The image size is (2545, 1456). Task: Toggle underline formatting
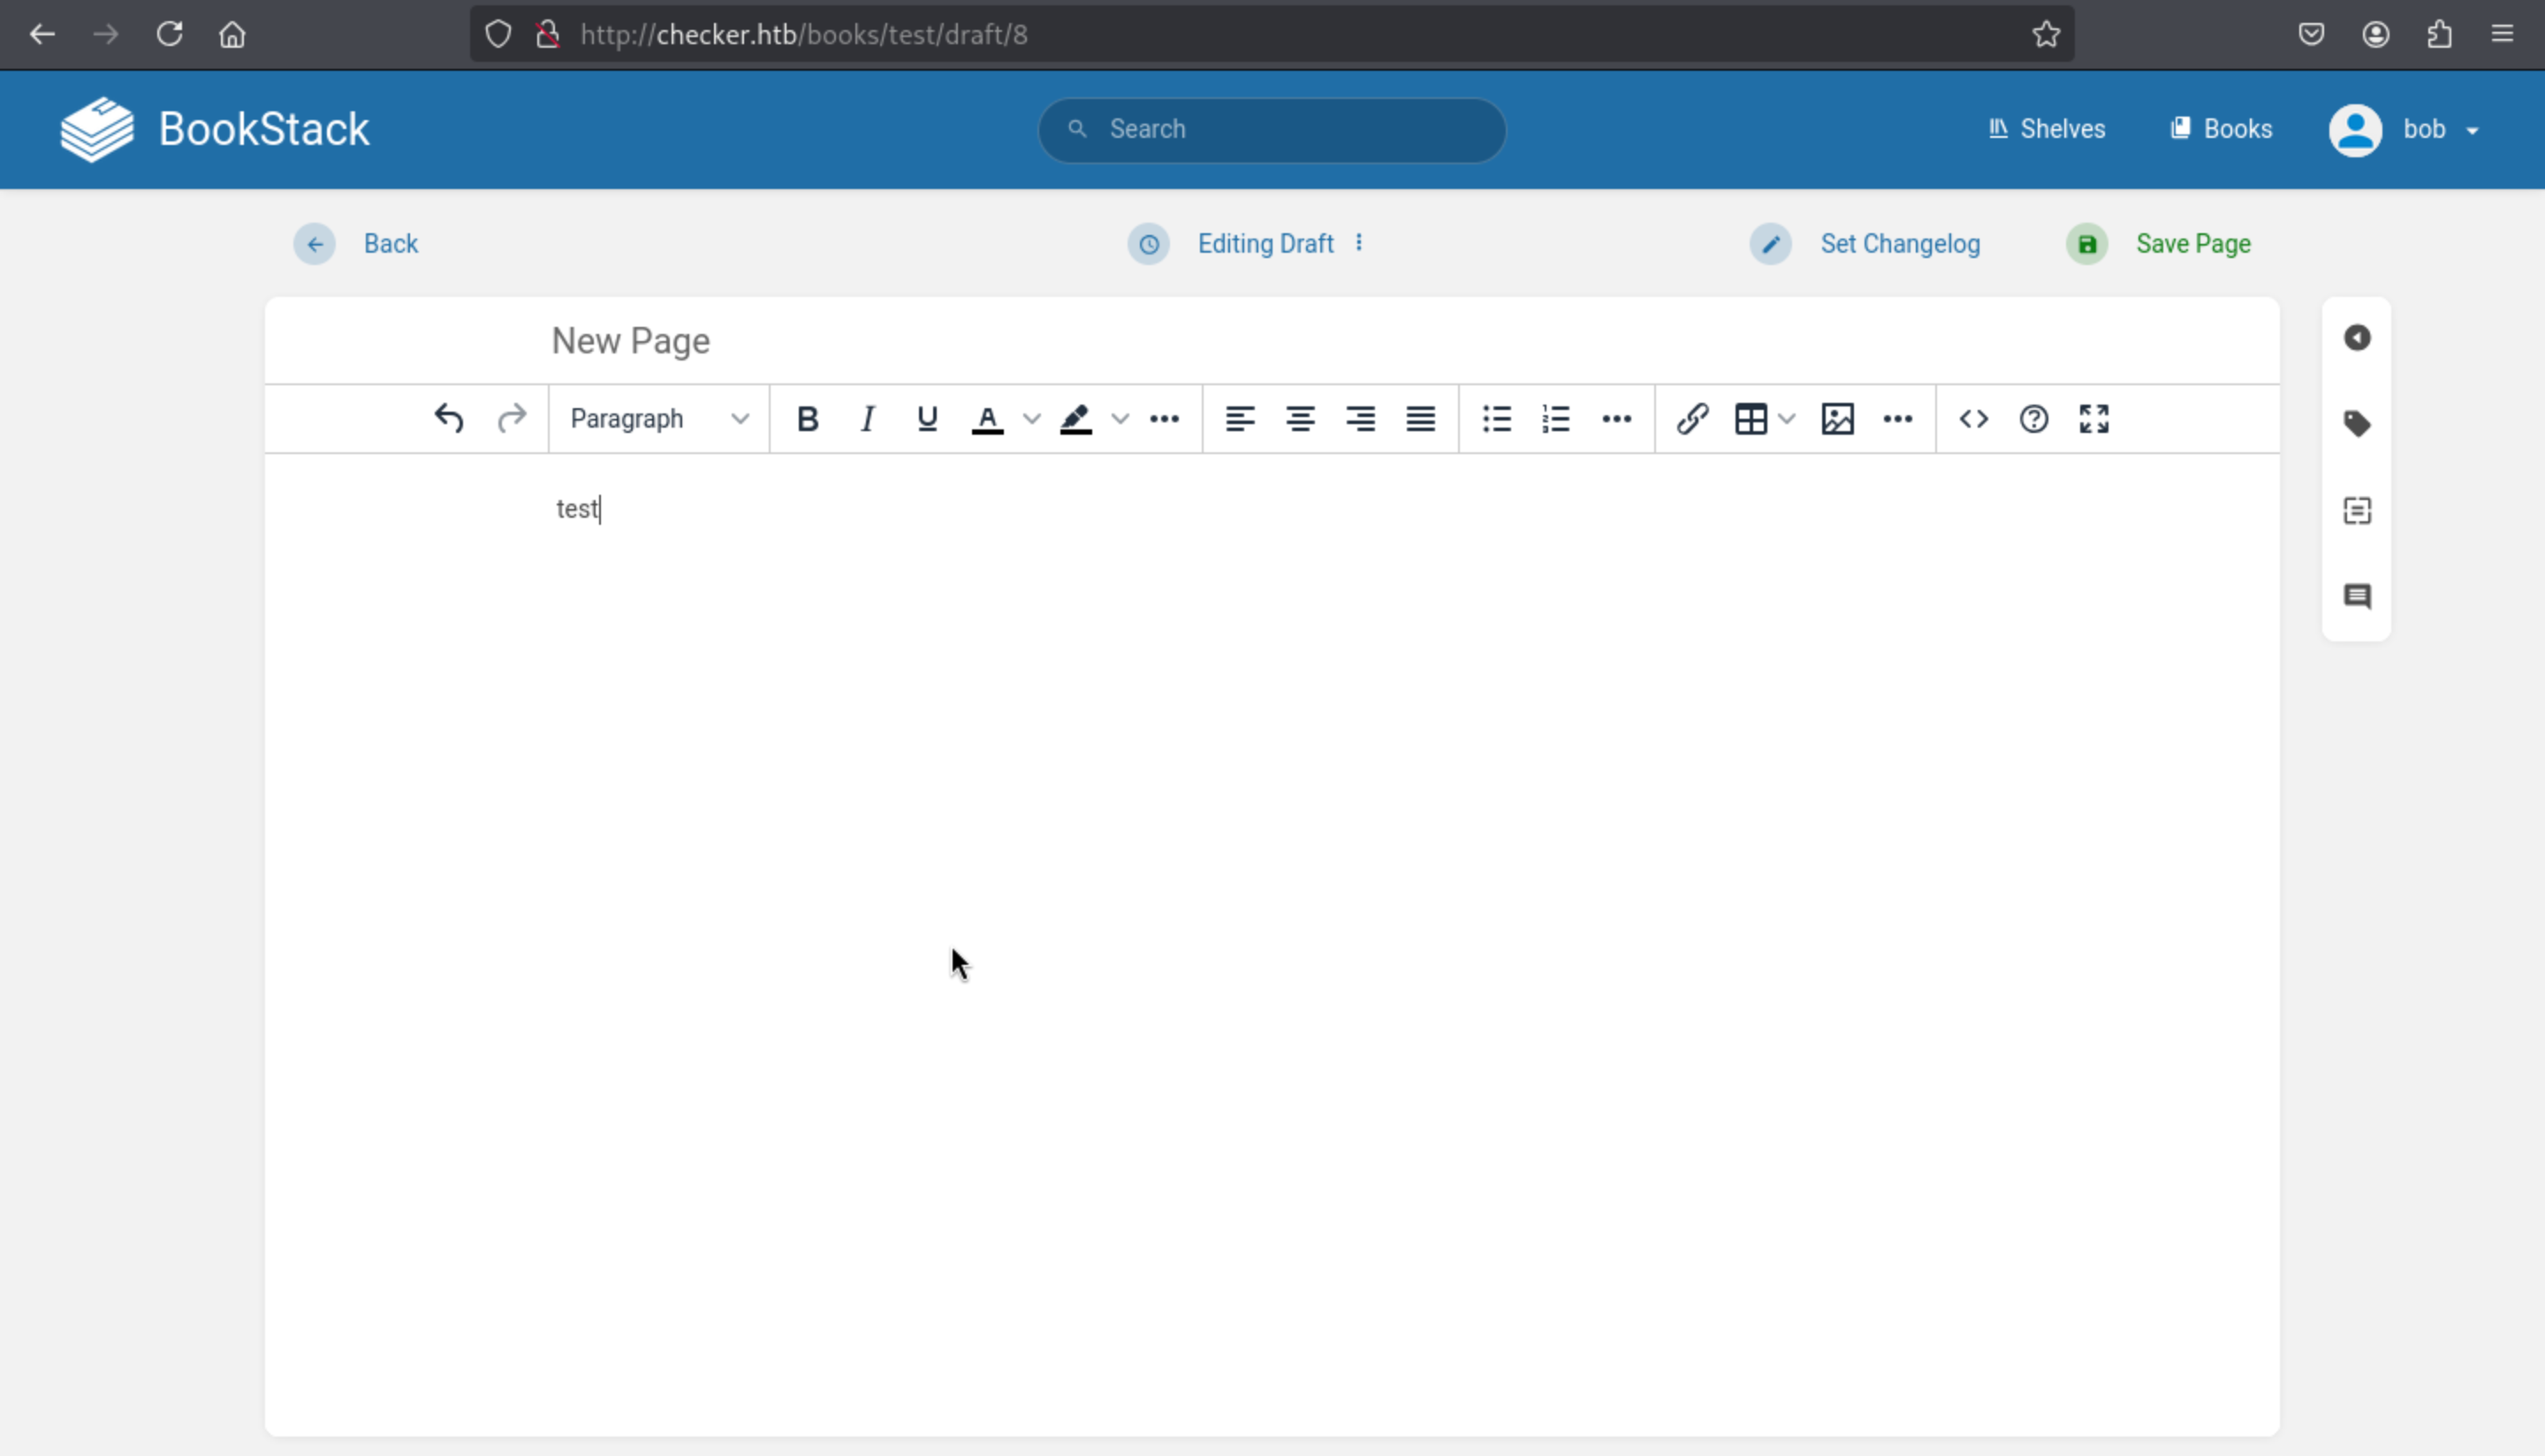point(927,419)
